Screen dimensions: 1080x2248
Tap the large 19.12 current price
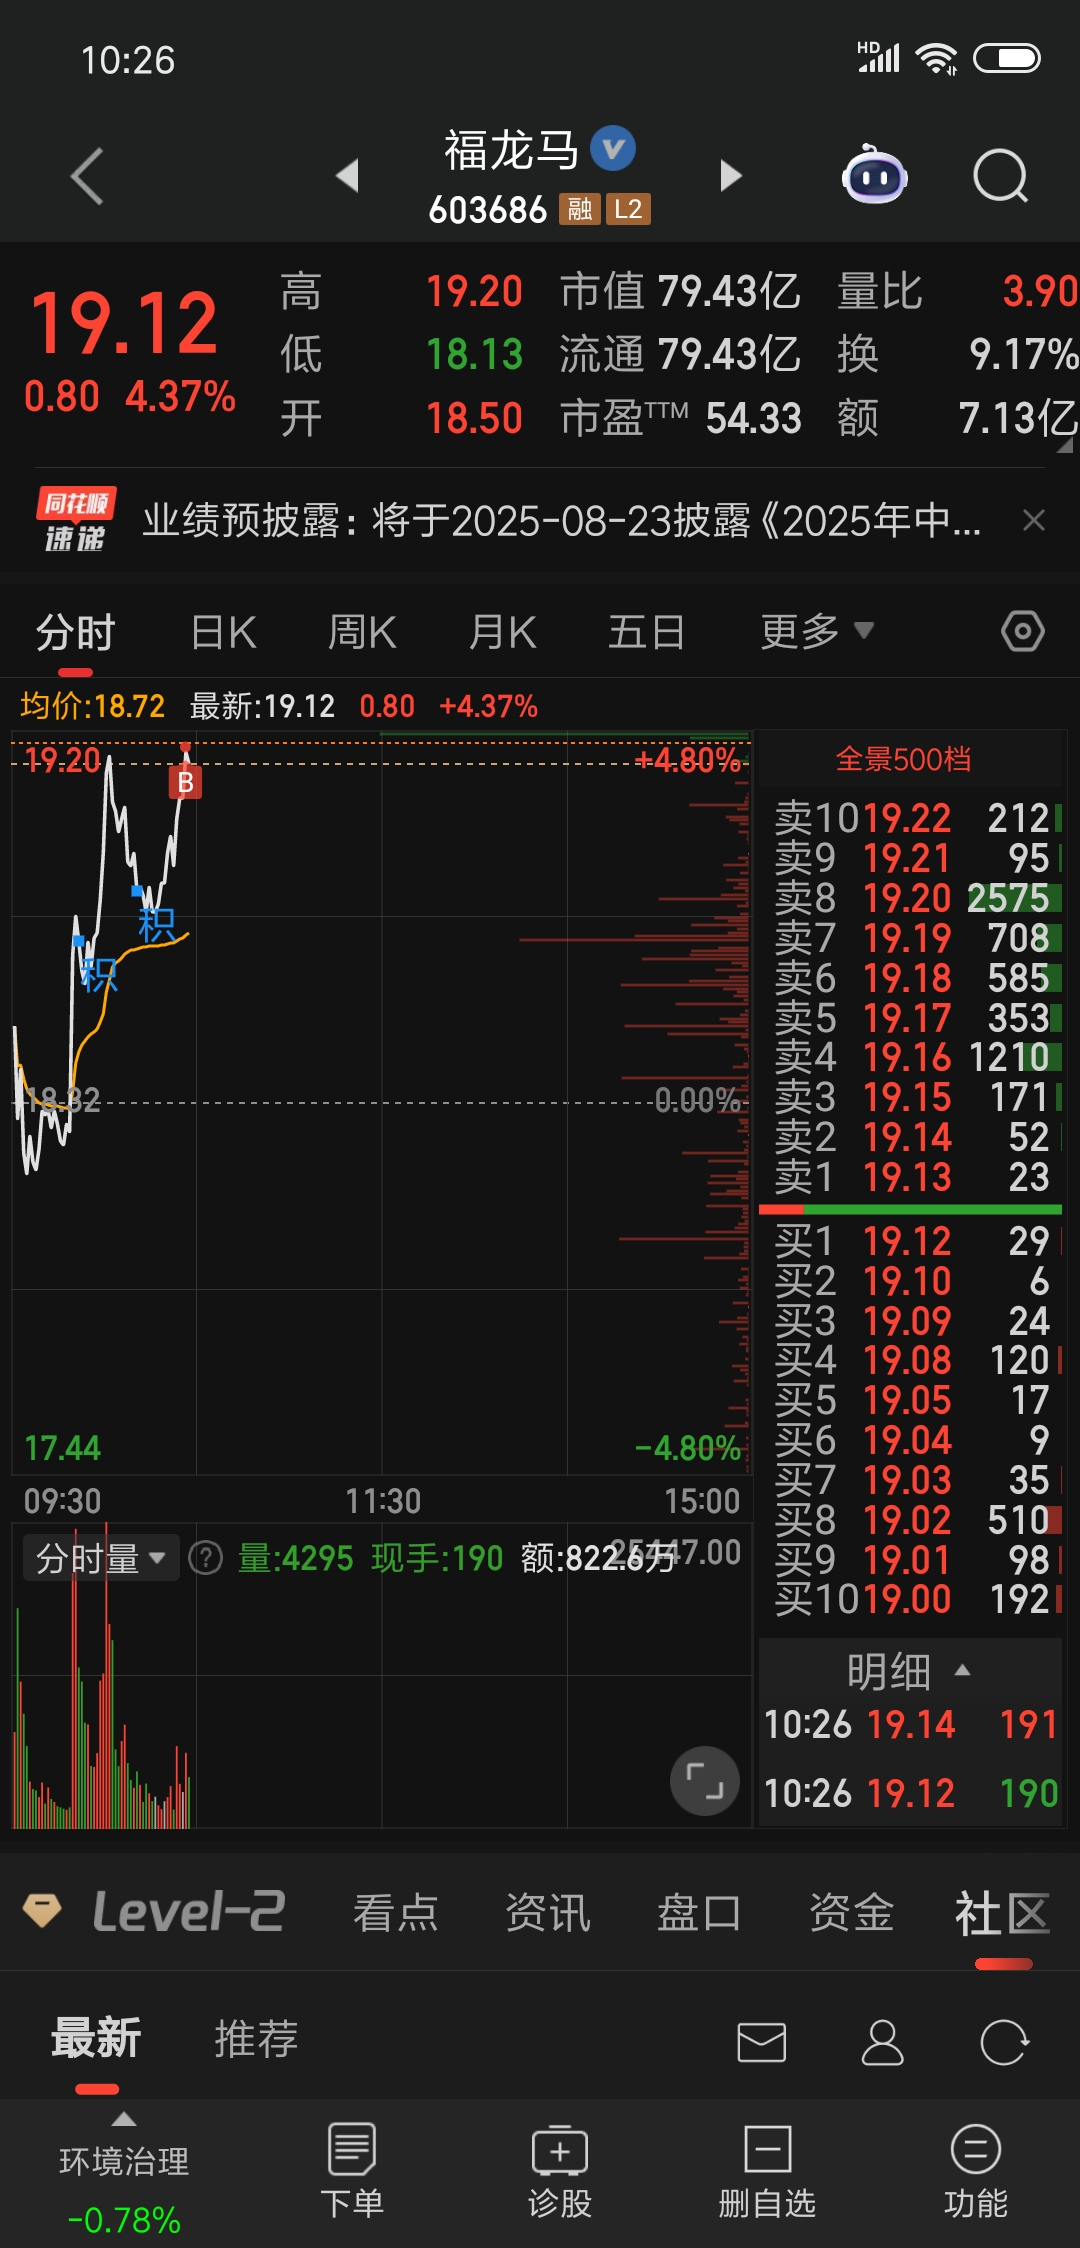[124, 323]
